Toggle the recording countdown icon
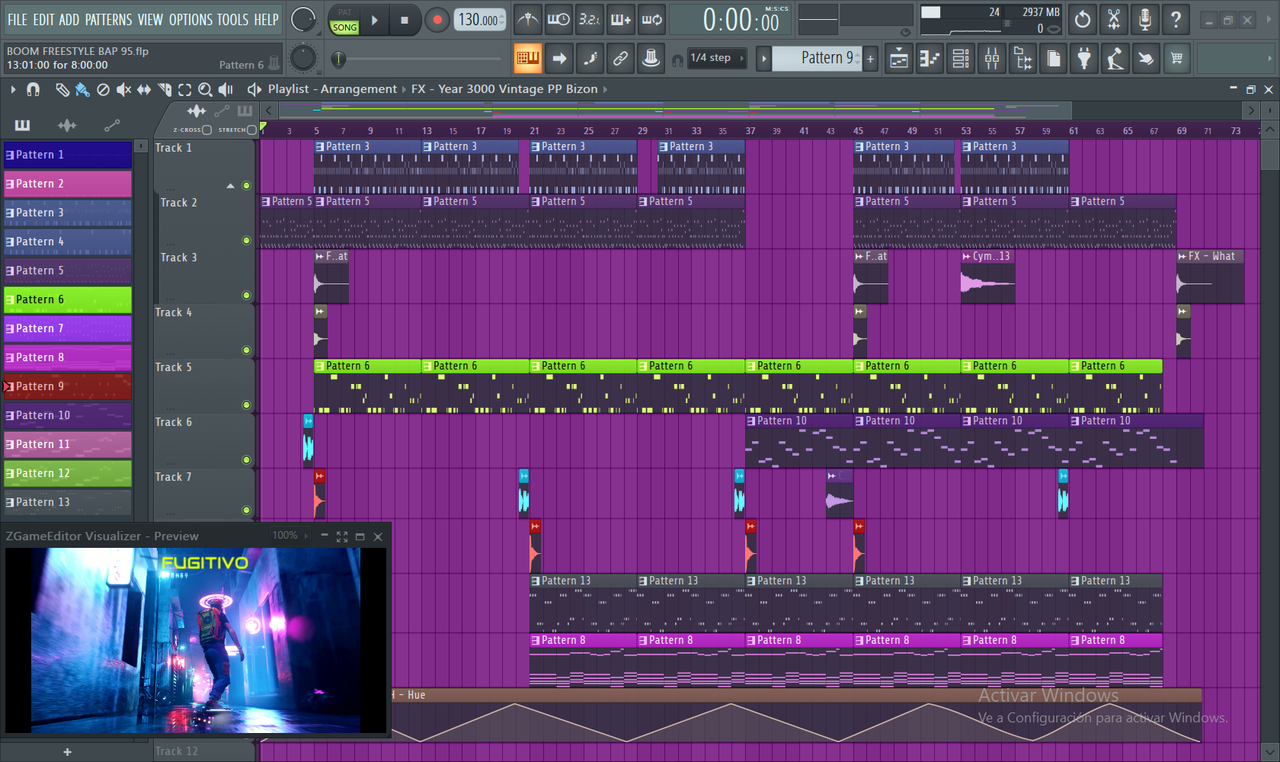This screenshot has height=762, width=1280. 590,19
